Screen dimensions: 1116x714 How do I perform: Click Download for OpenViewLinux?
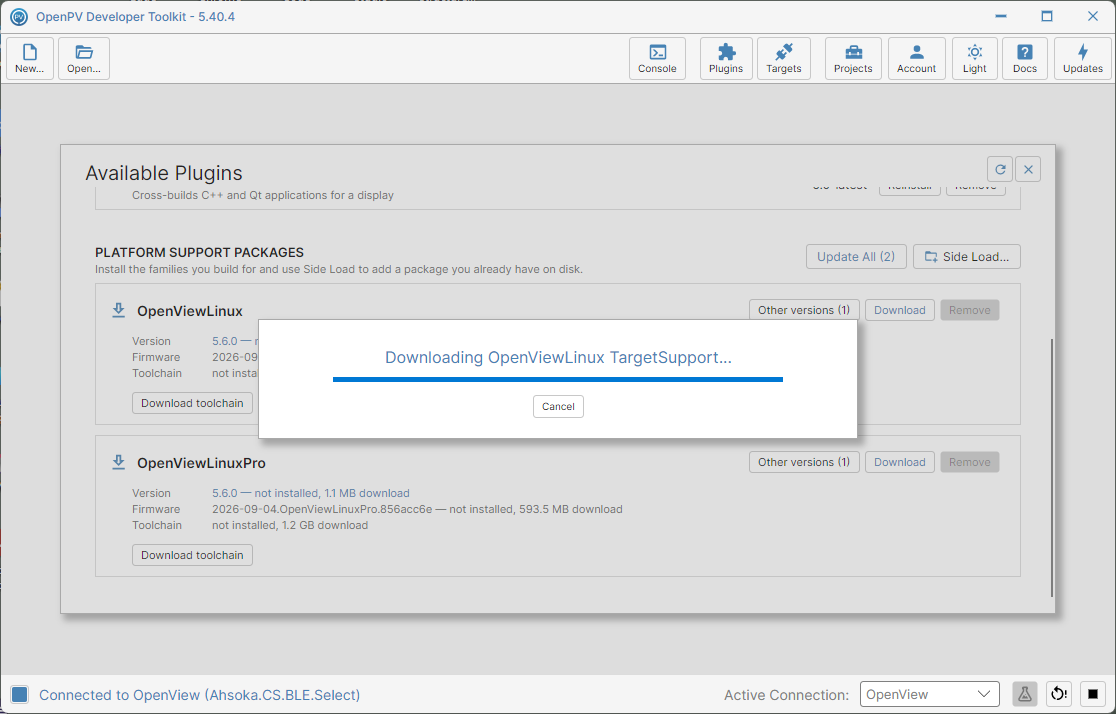pyautogui.click(x=900, y=310)
